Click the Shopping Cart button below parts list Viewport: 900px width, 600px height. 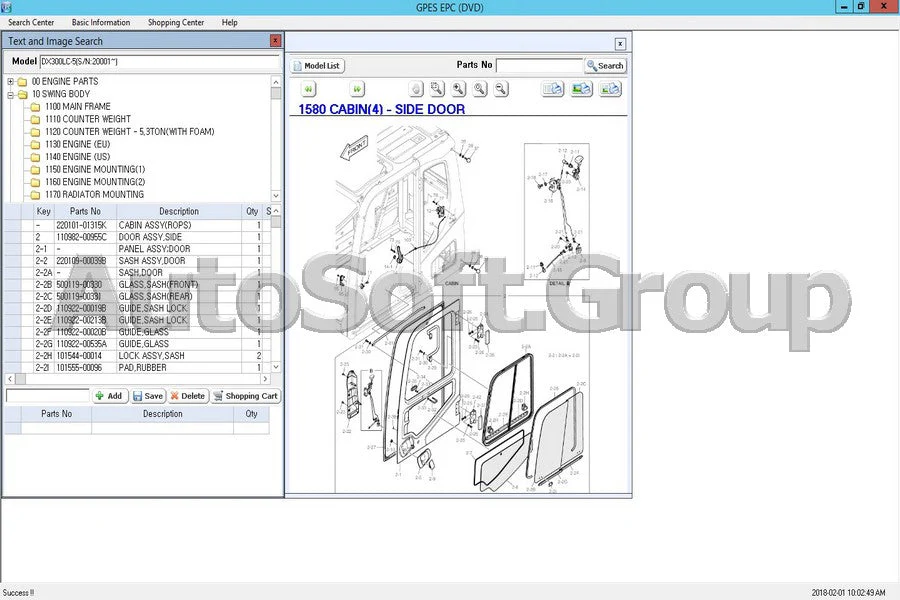(x=245, y=395)
